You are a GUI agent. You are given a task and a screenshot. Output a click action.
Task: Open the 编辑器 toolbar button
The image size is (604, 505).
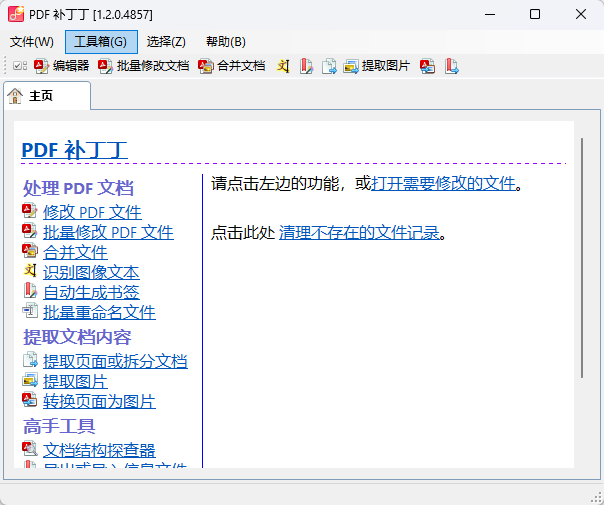(x=61, y=66)
